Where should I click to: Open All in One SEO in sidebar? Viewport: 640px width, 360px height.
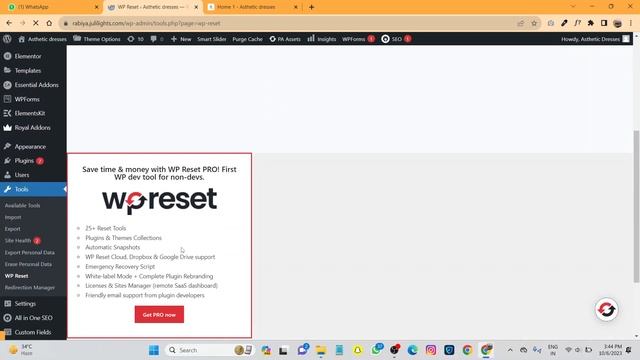pyautogui.click(x=33, y=318)
